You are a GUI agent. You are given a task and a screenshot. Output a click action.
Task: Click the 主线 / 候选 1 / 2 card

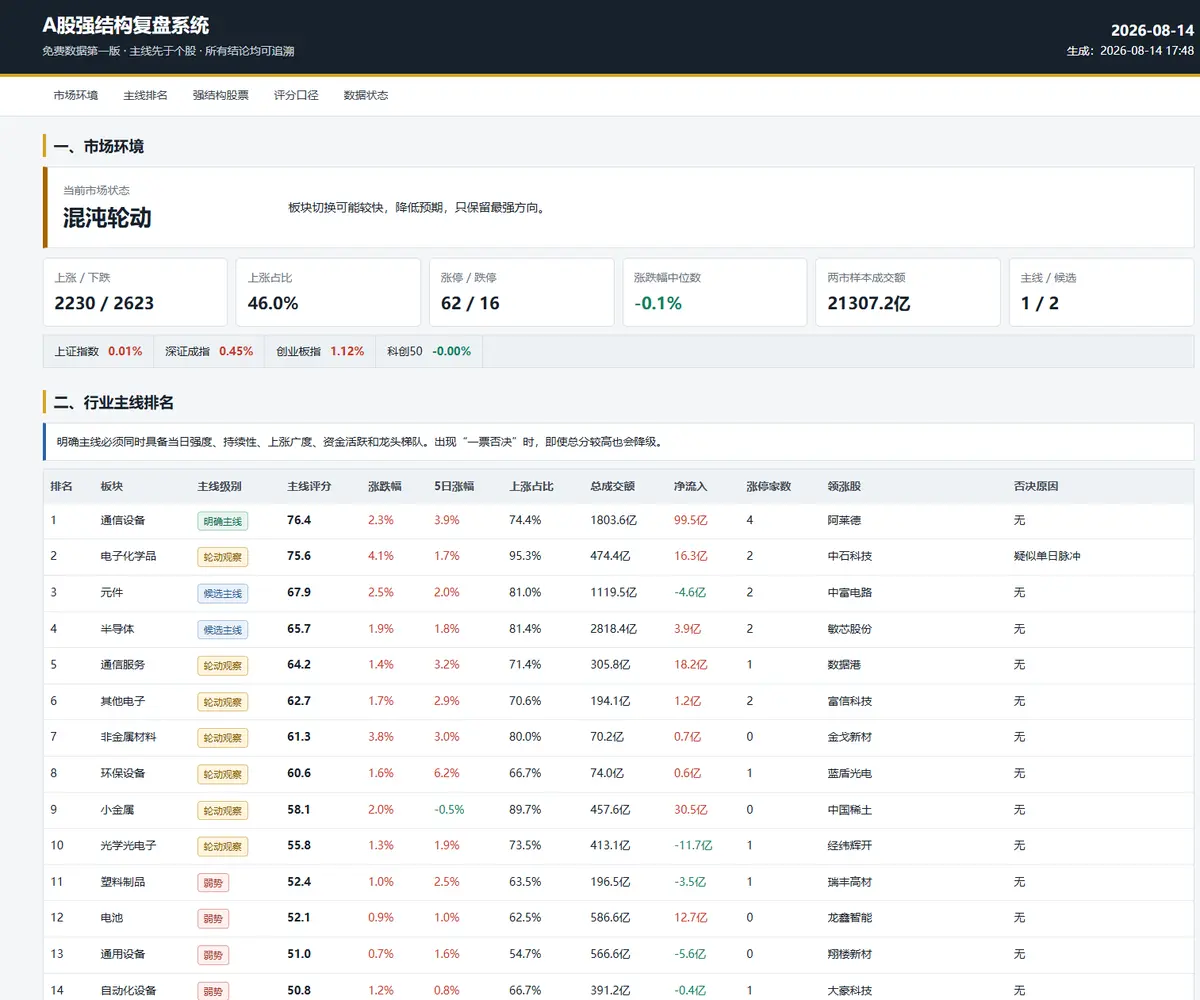[x=1101, y=292]
